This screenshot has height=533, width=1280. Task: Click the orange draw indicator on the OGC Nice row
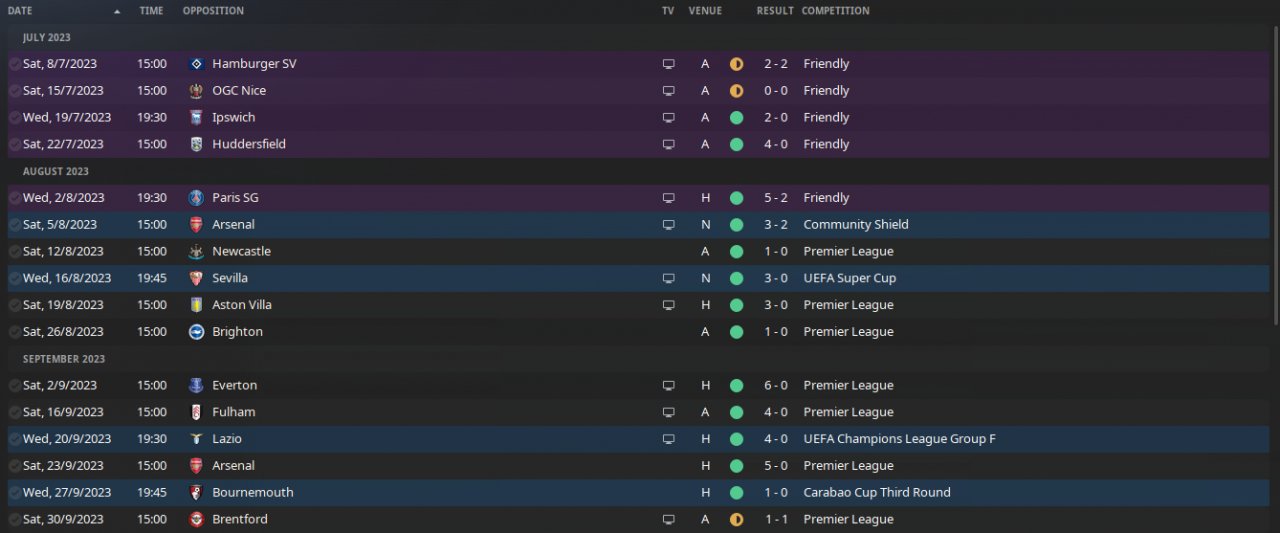click(x=737, y=91)
